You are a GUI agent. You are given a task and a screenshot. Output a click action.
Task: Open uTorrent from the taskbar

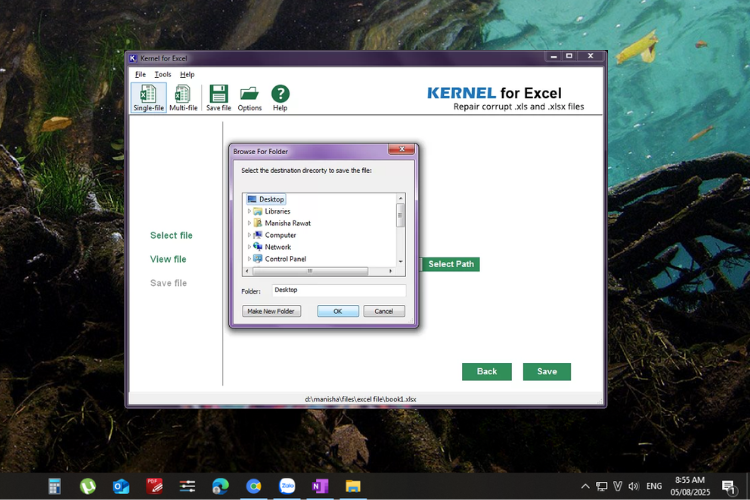(88, 487)
